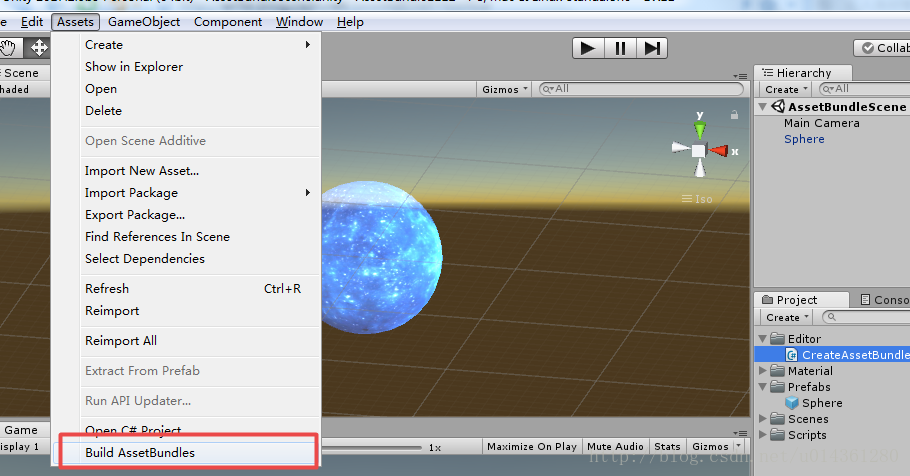Select the Move tool
This screenshot has height=476, width=910.
click(x=39, y=48)
